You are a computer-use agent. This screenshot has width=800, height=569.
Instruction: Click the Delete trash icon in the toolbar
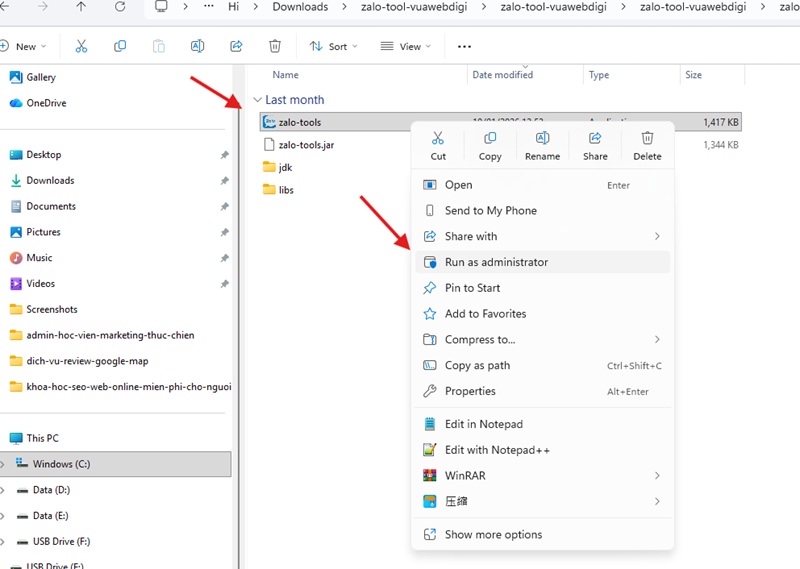(275, 46)
